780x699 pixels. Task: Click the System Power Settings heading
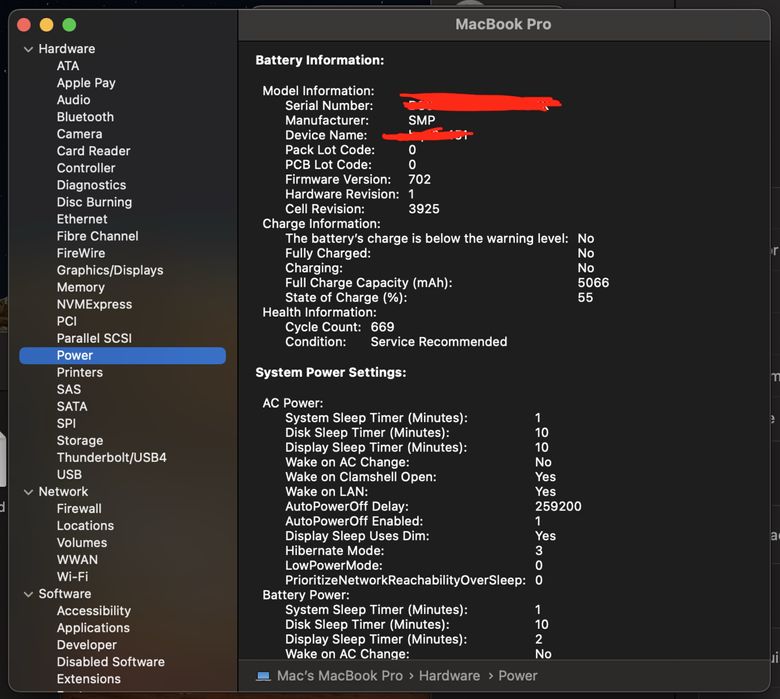(331, 373)
